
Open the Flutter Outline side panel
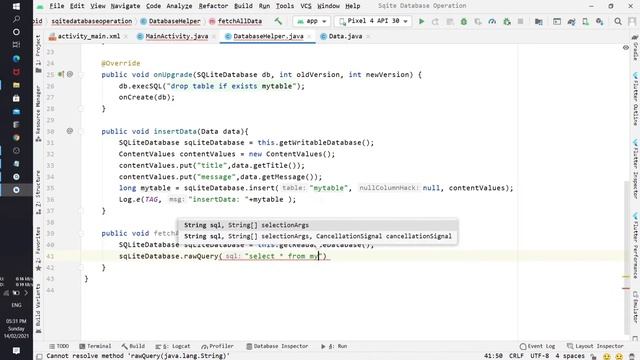pos(636,99)
